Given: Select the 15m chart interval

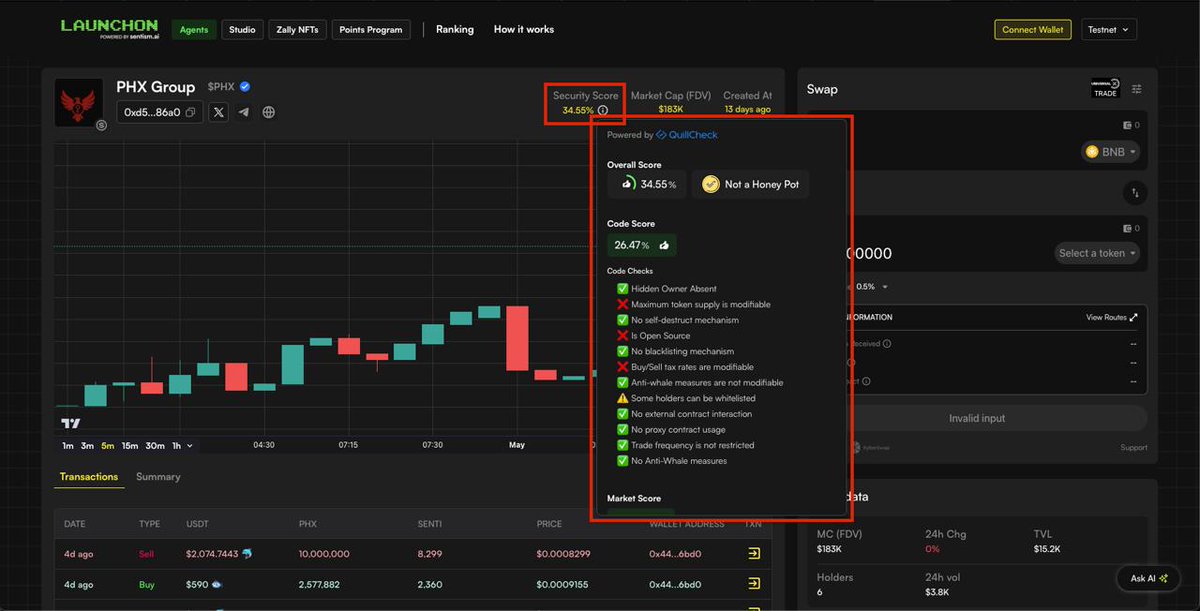Looking at the screenshot, I should (x=129, y=446).
